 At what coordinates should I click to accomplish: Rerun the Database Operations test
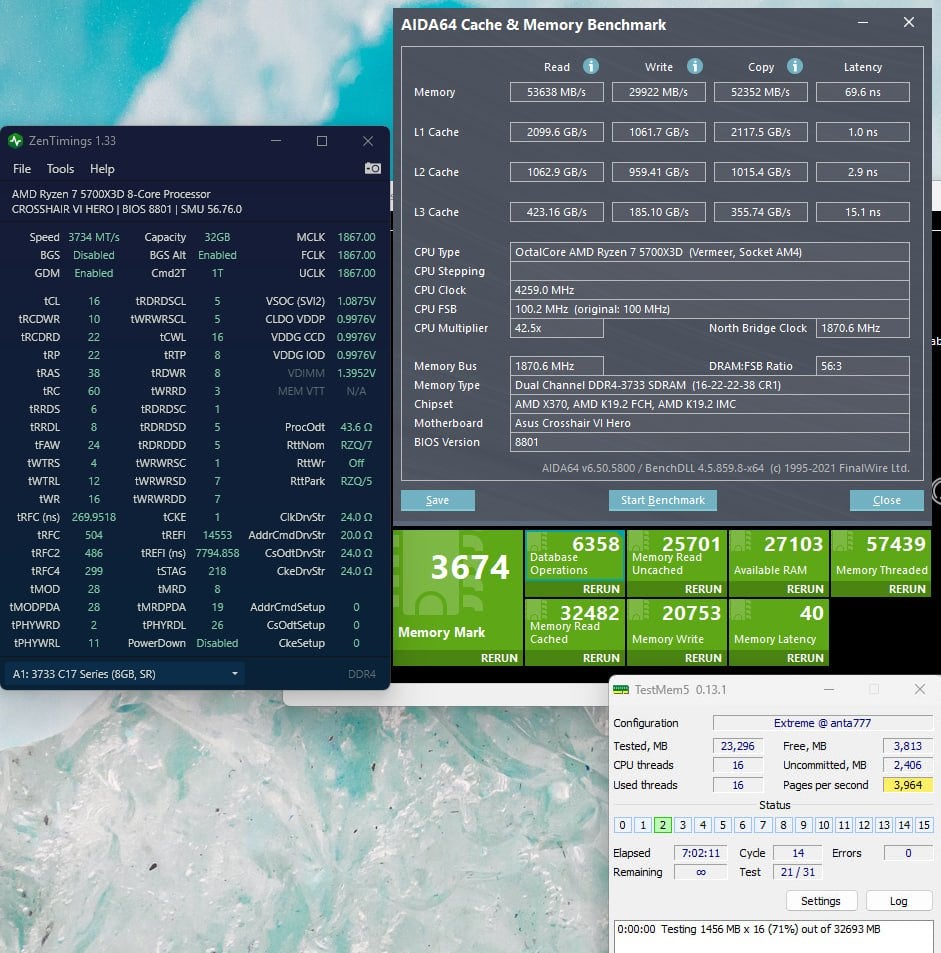(601, 589)
